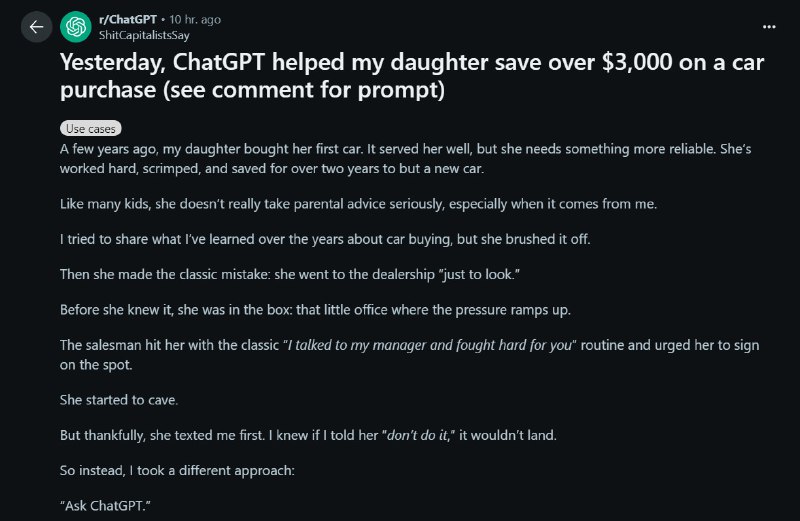800x521 pixels.
Task: Click 'purchase (see comment for prompt)' title line
Action: (252, 90)
